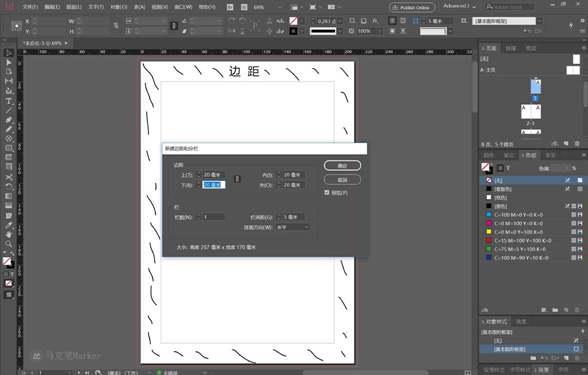Click the Adobe Stock icon in top bar
Viewport: 588px width, 375px height.
(x=244, y=7)
